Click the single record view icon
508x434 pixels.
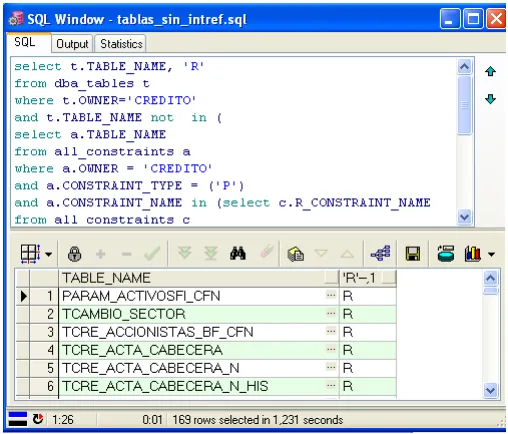pyautogui.click(x=295, y=254)
